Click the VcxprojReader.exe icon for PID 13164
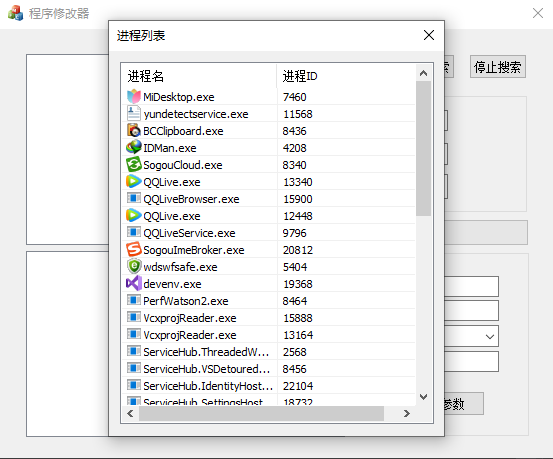553x459 pixels. [134, 334]
